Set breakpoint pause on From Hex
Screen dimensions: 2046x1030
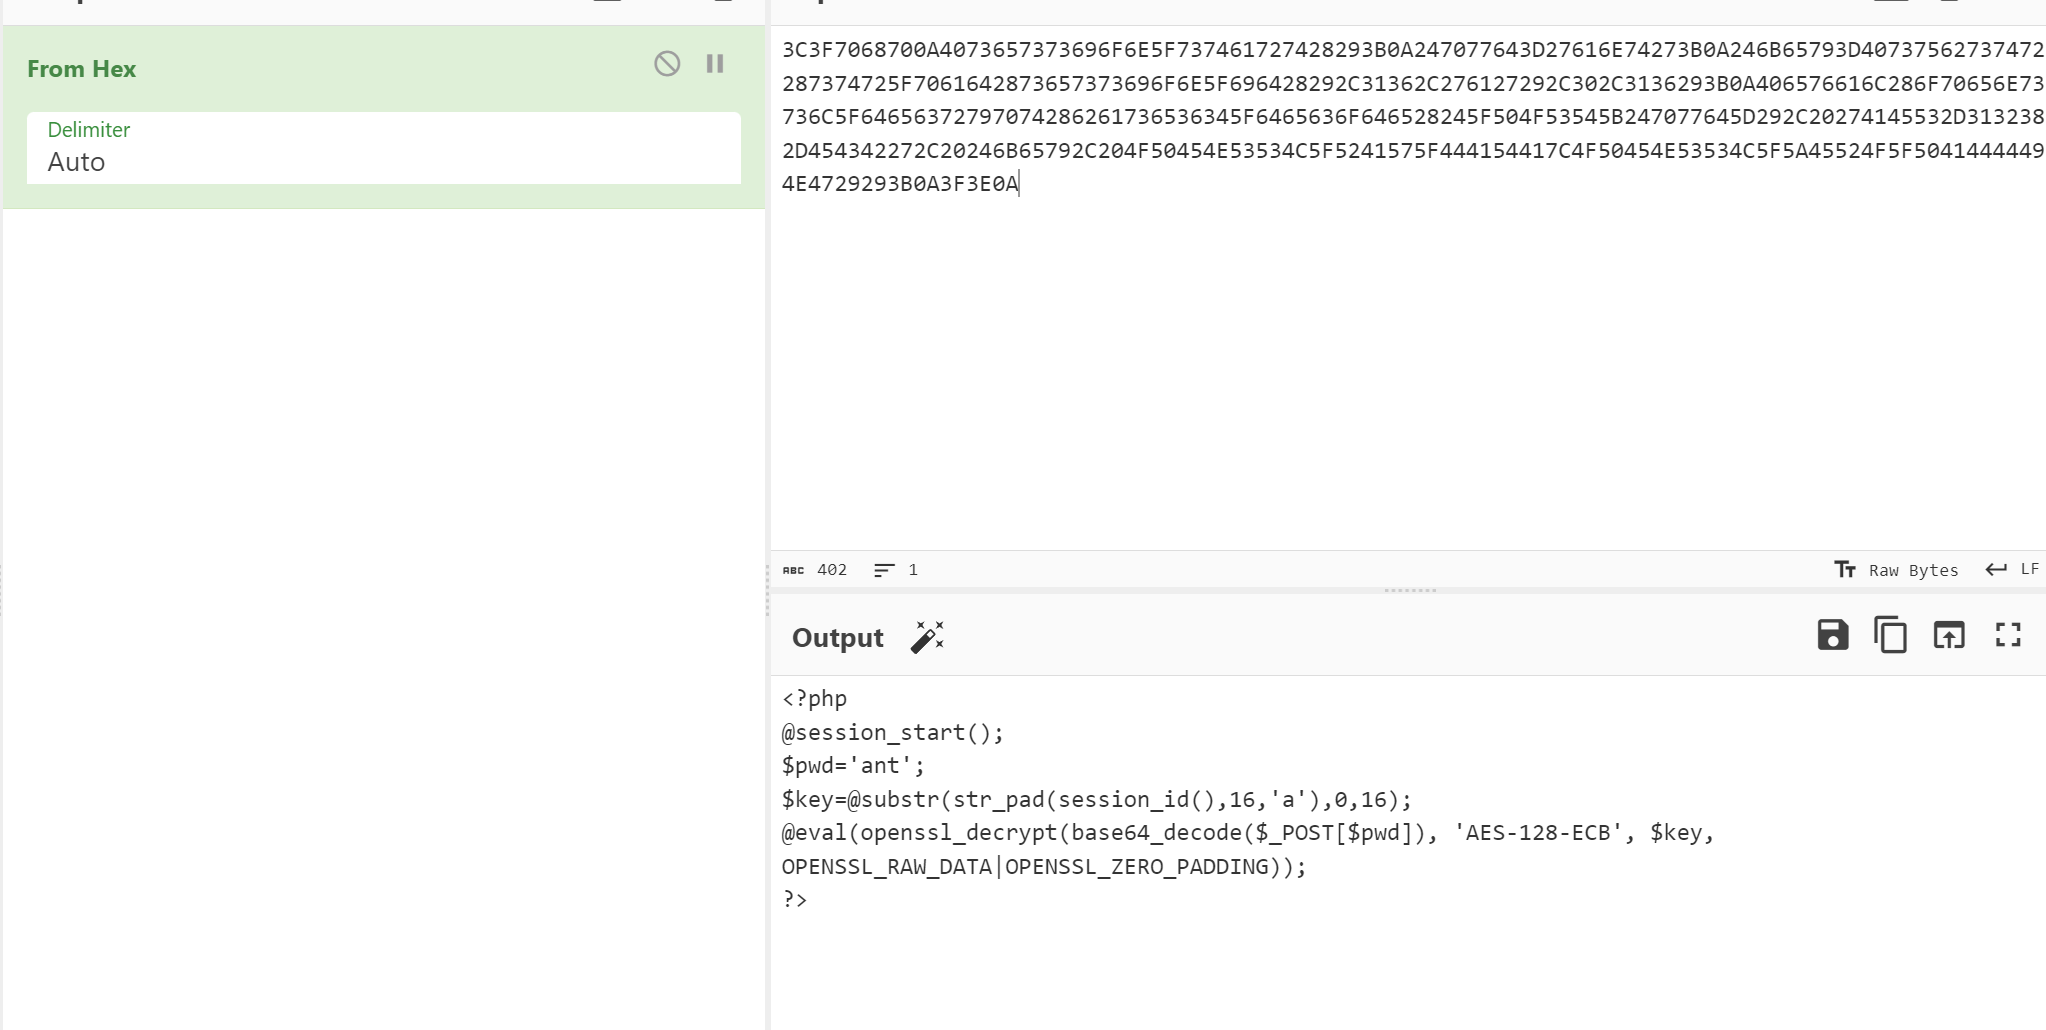715,64
